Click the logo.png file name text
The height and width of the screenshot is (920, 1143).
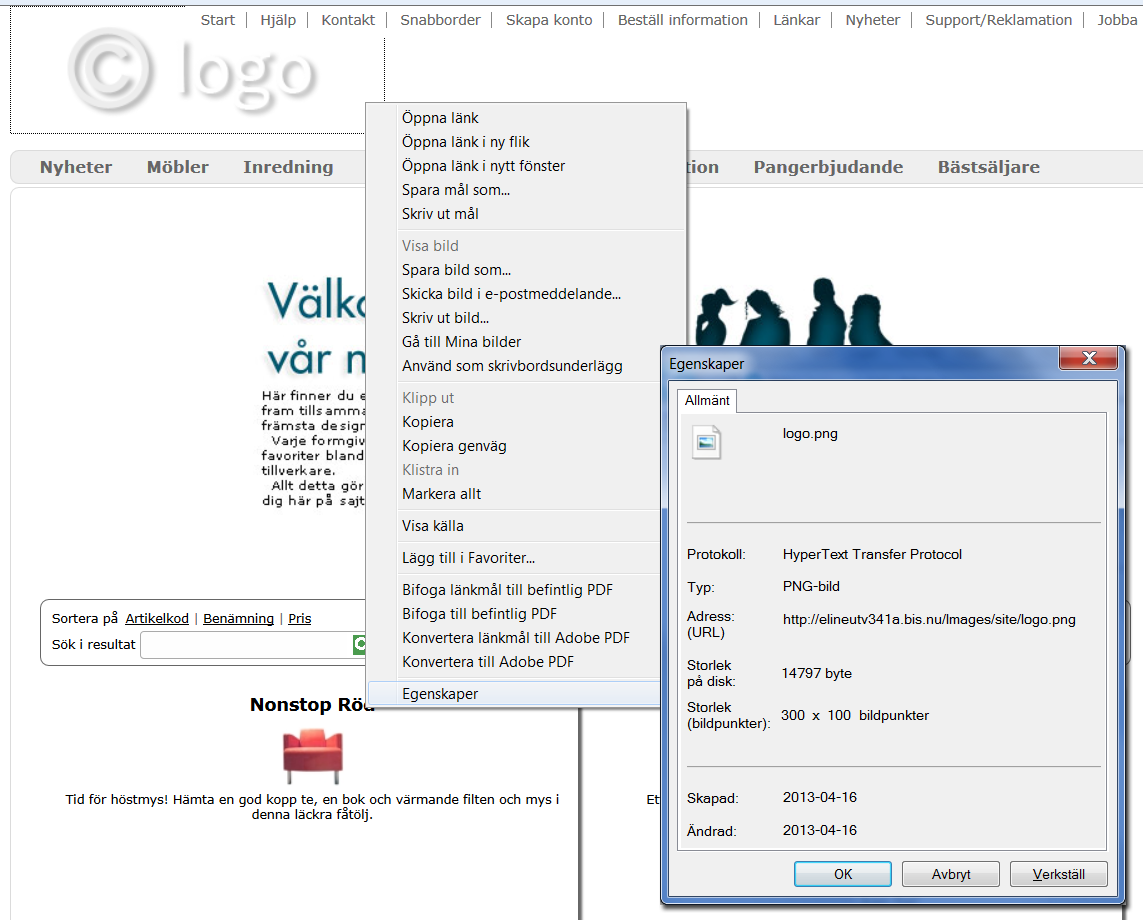[810, 434]
